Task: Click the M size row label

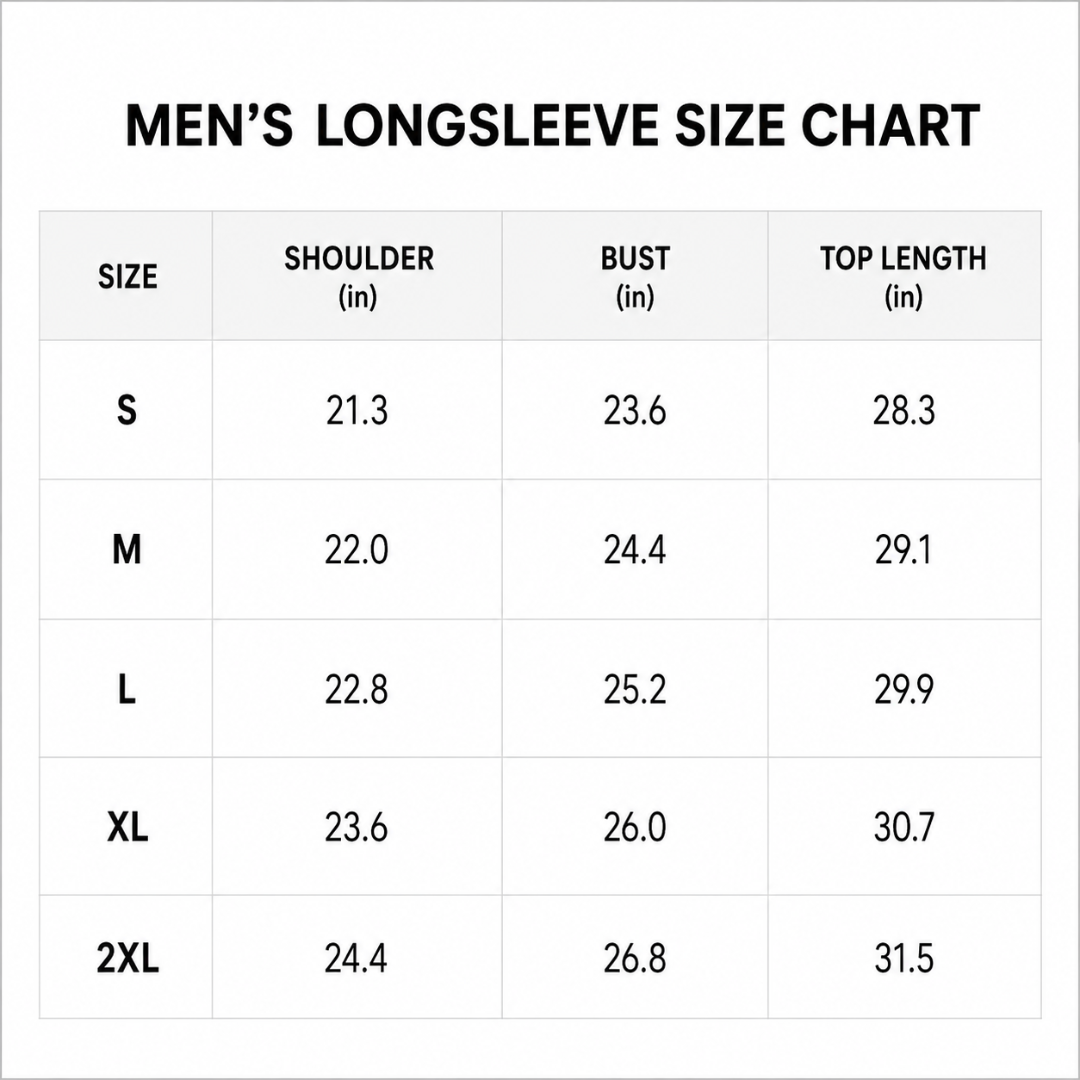Action: [127, 550]
